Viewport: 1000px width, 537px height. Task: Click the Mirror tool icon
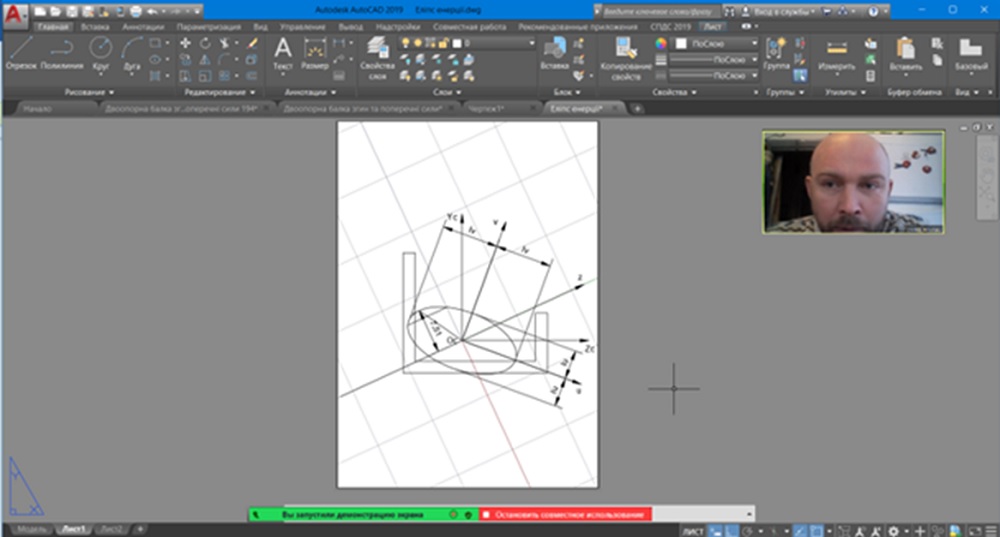pyautogui.click(x=205, y=60)
